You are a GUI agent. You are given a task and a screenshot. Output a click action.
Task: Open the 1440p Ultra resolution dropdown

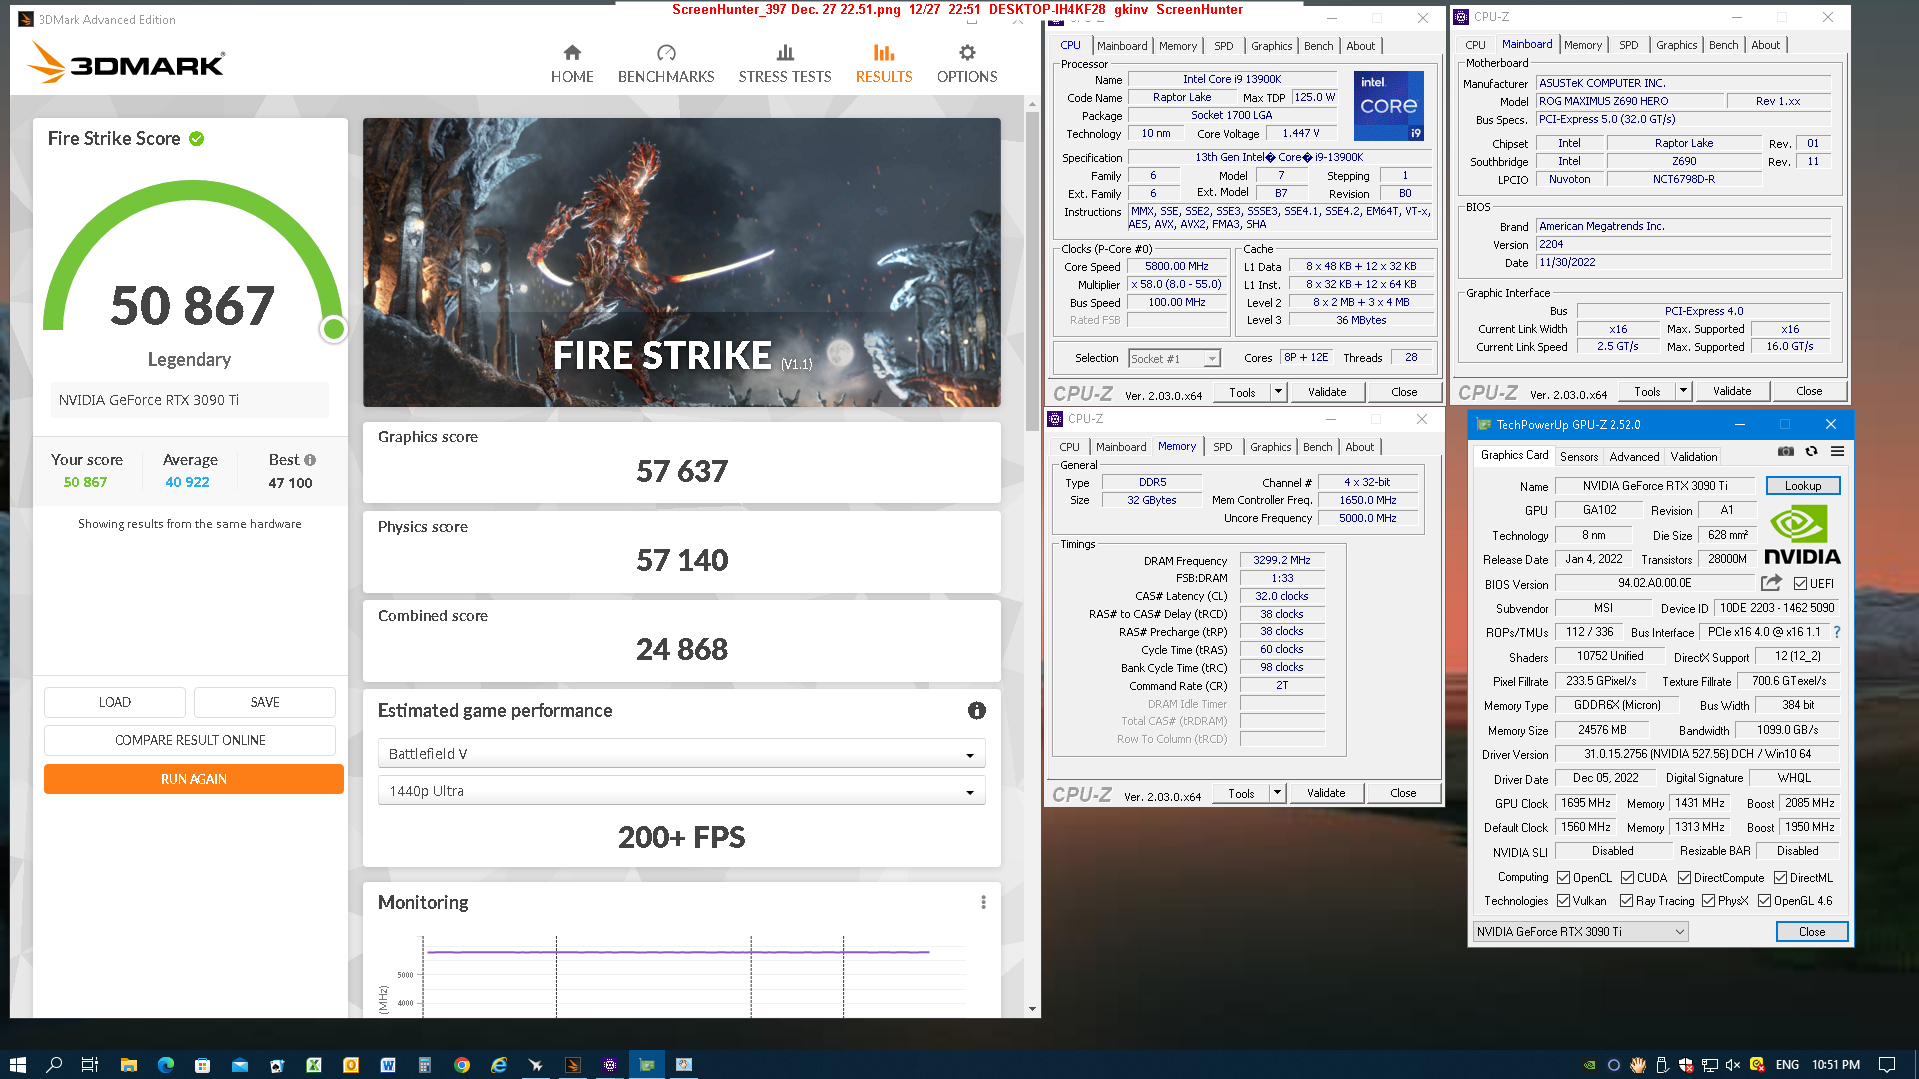point(681,791)
